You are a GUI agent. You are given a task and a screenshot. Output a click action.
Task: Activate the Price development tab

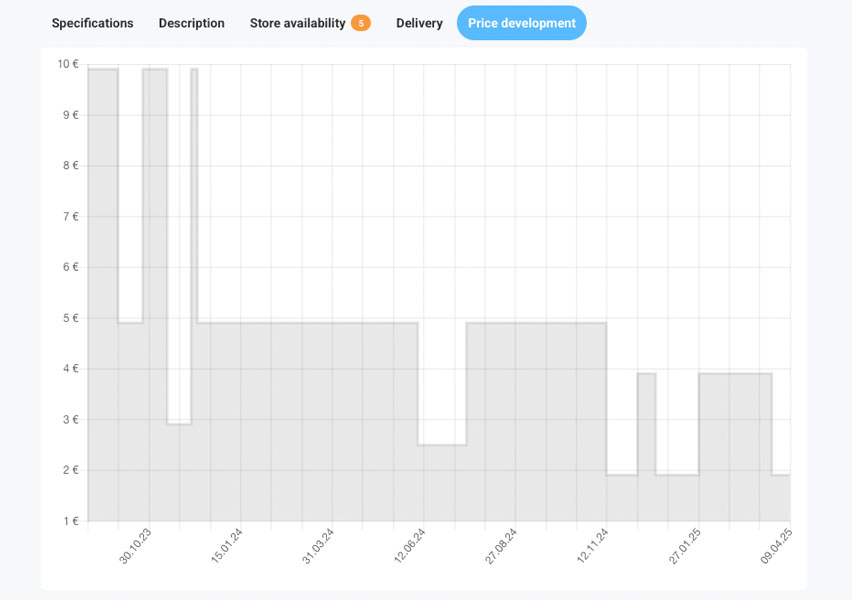(x=521, y=22)
